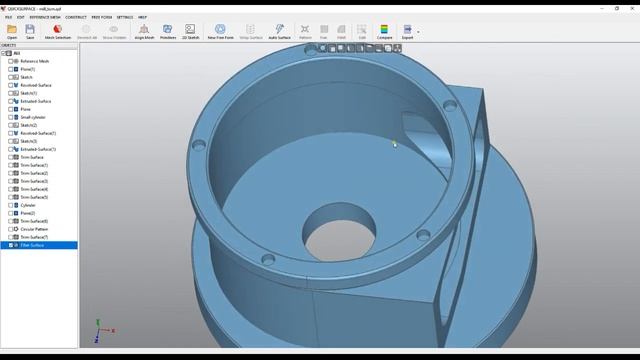The height and width of the screenshot is (360, 640).
Task: Select the Trim-Surface(3) tree item
Action: coord(34,181)
